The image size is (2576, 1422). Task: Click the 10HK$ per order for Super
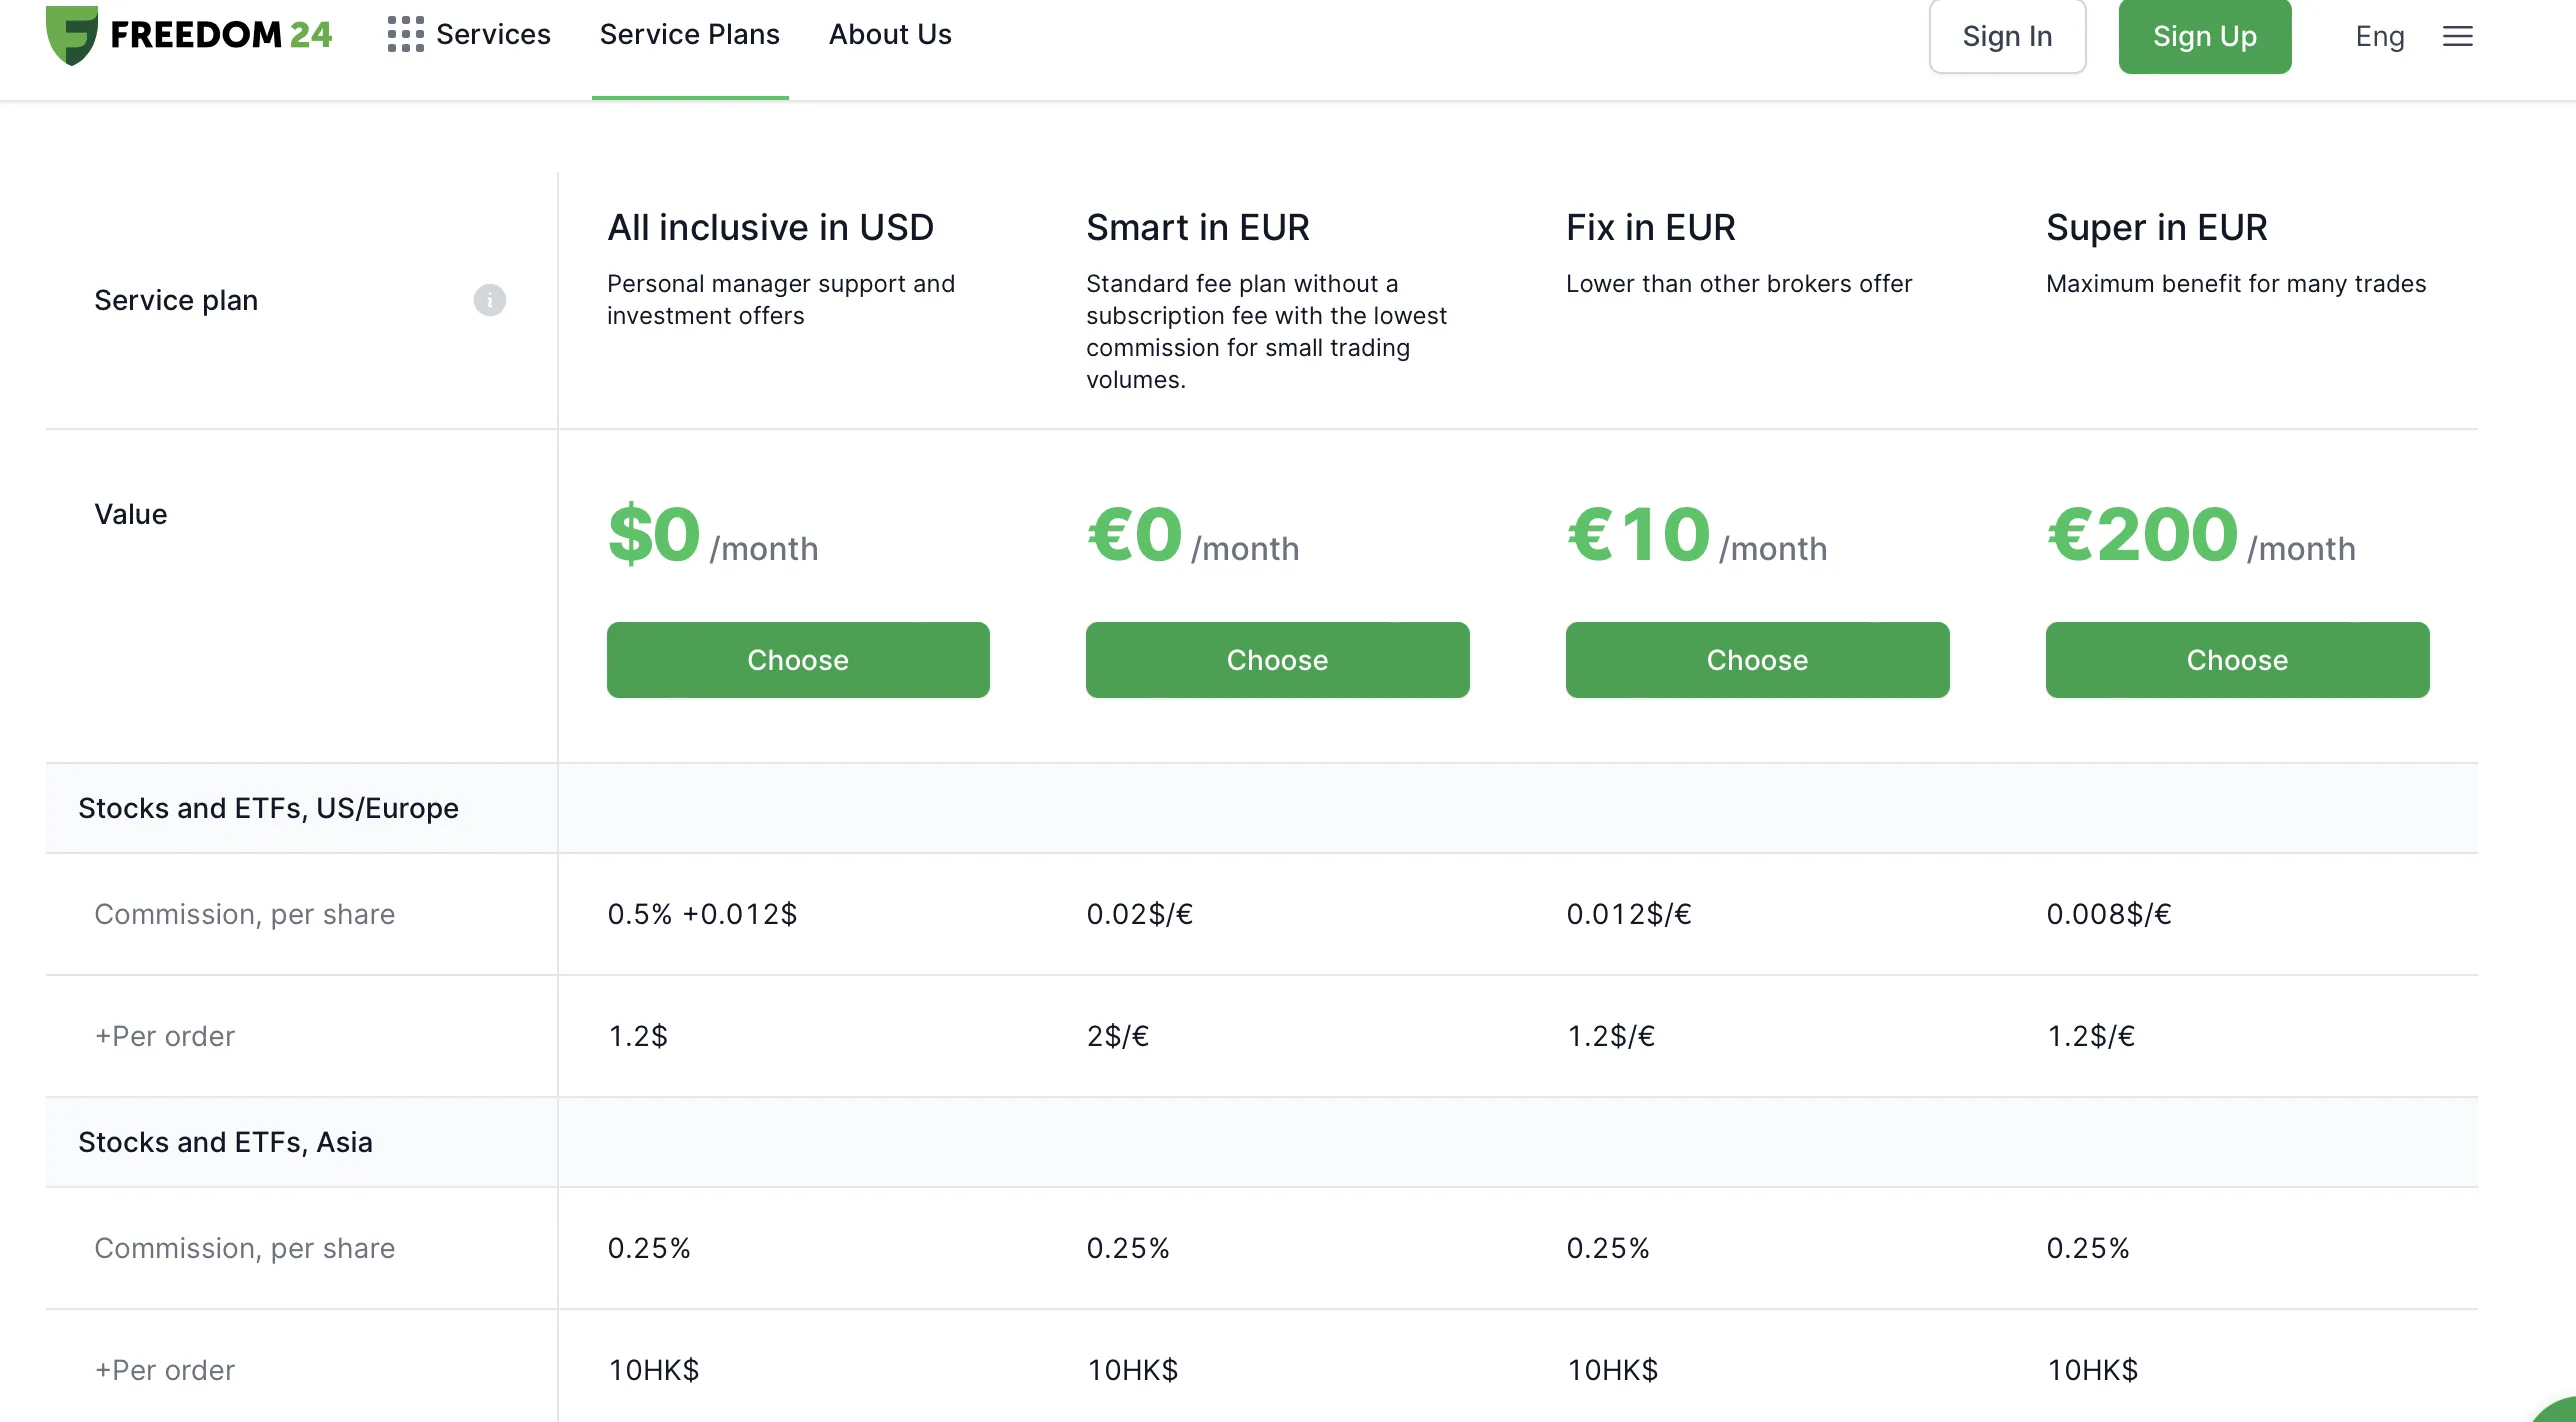[2092, 1370]
